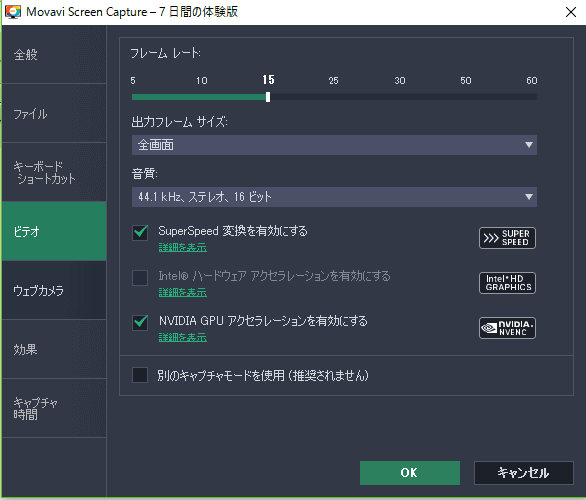Switch to the 全般 tab

pyautogui.click(x=54, y=55)
